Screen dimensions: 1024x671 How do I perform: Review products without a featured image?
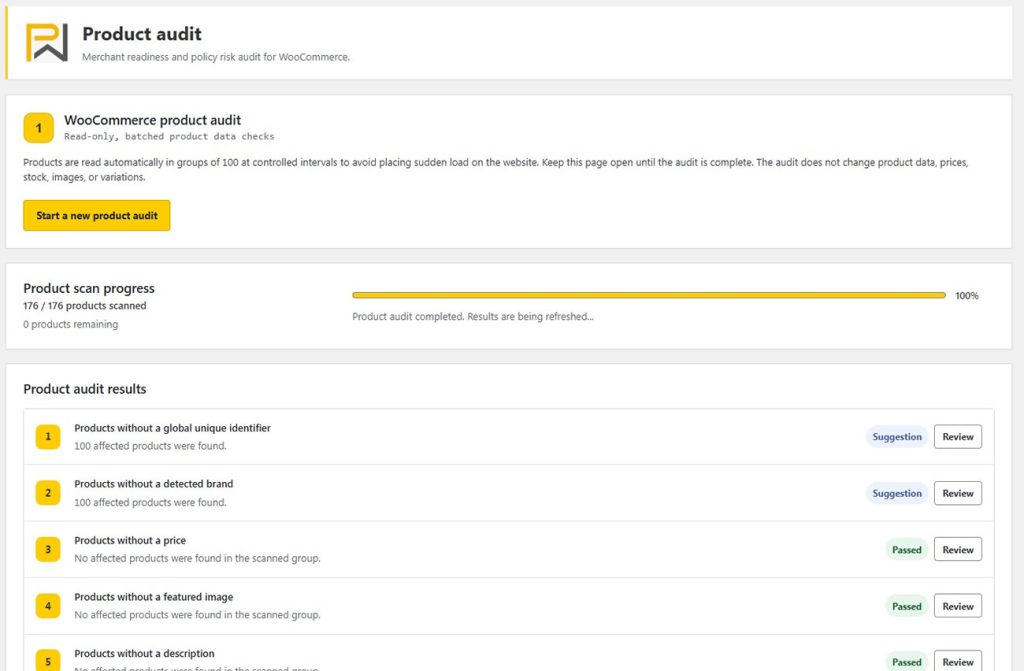click(957, 606)
